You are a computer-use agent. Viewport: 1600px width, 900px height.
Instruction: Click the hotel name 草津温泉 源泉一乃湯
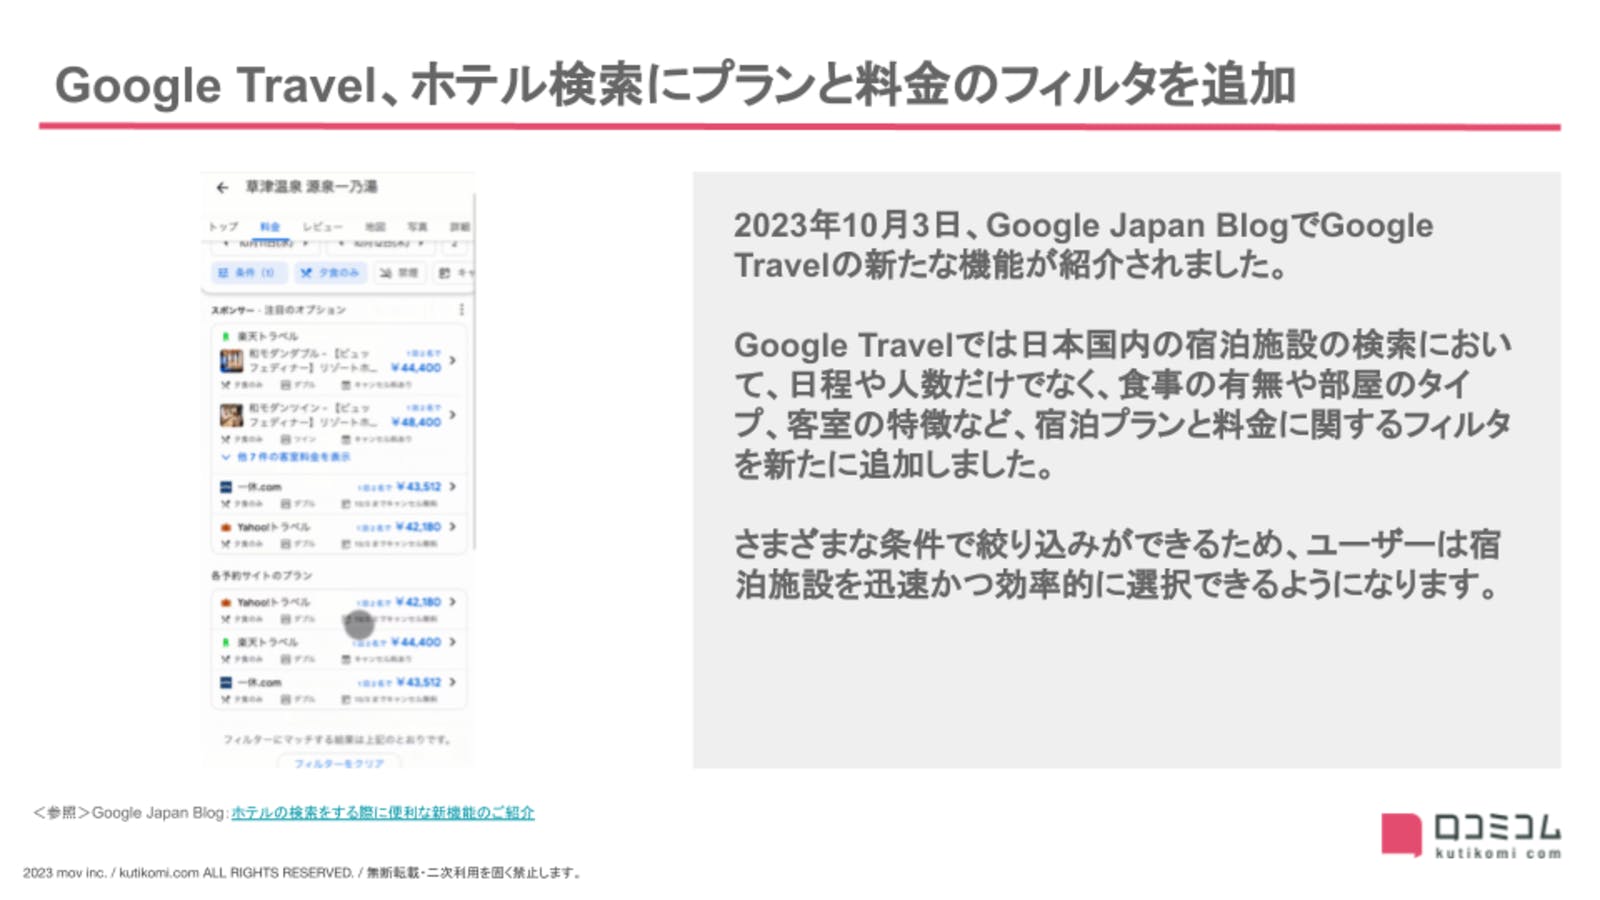click(311, 187)
